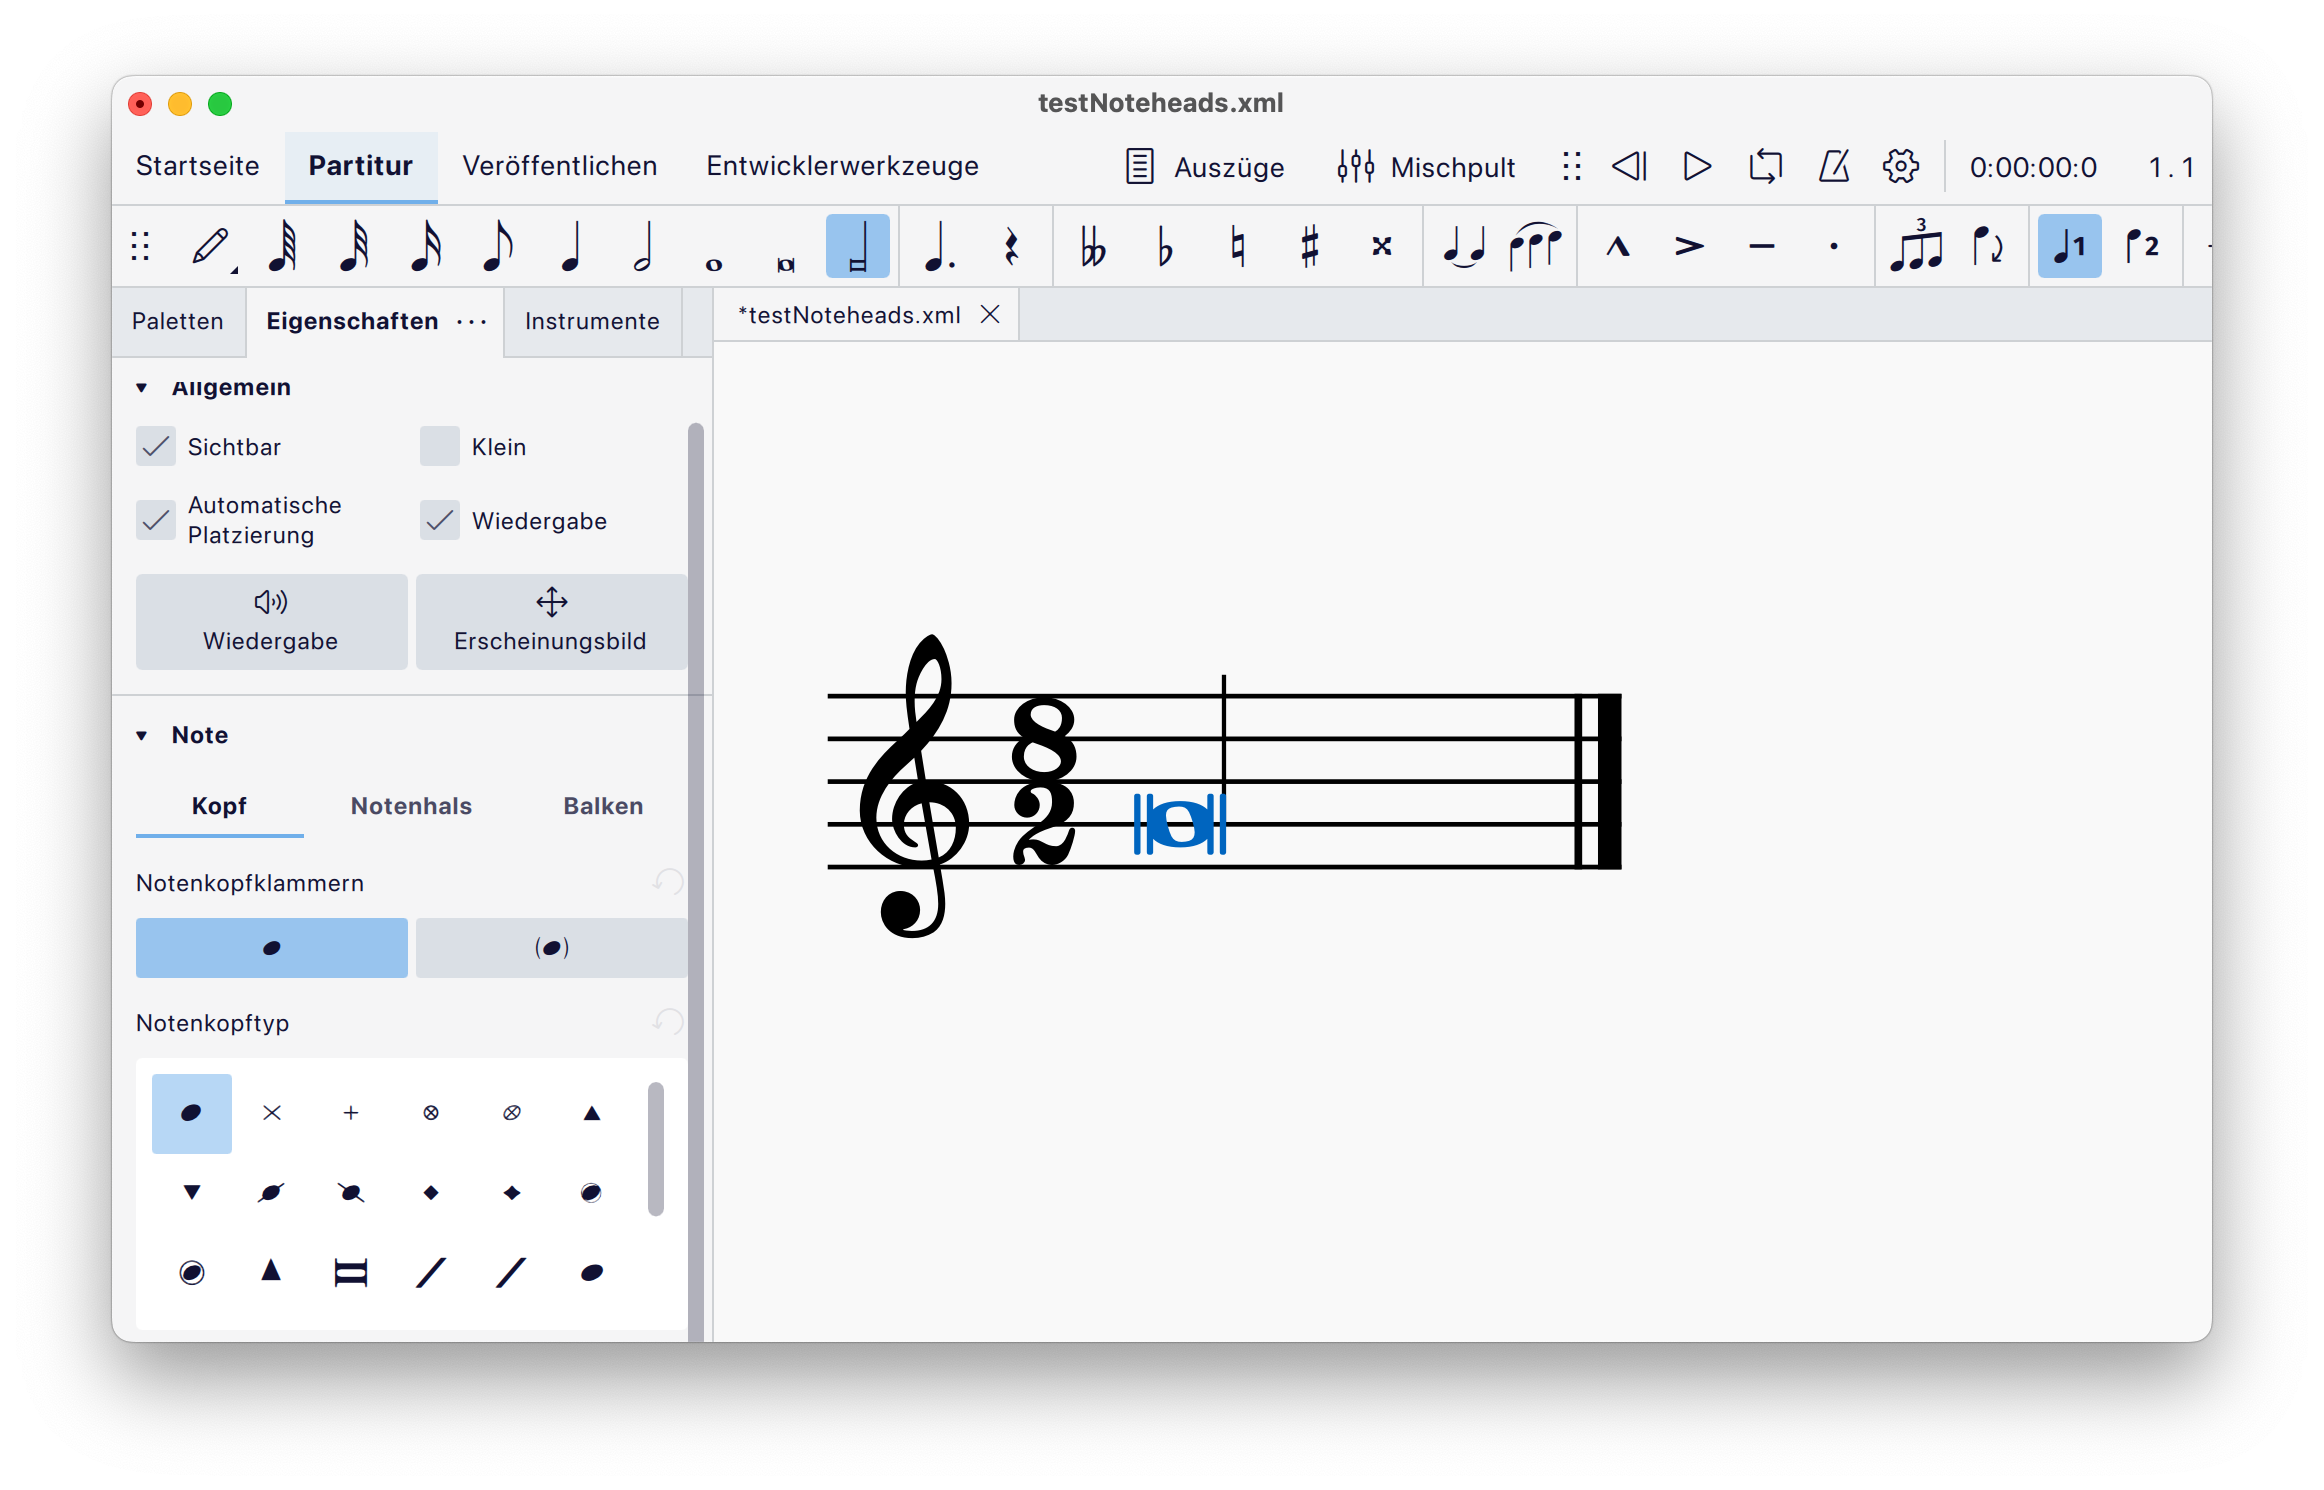The height and width of the screenshot is (1490, 2324).
Task: Disable the Sichtbar checkbox
Action: (156, 446)
